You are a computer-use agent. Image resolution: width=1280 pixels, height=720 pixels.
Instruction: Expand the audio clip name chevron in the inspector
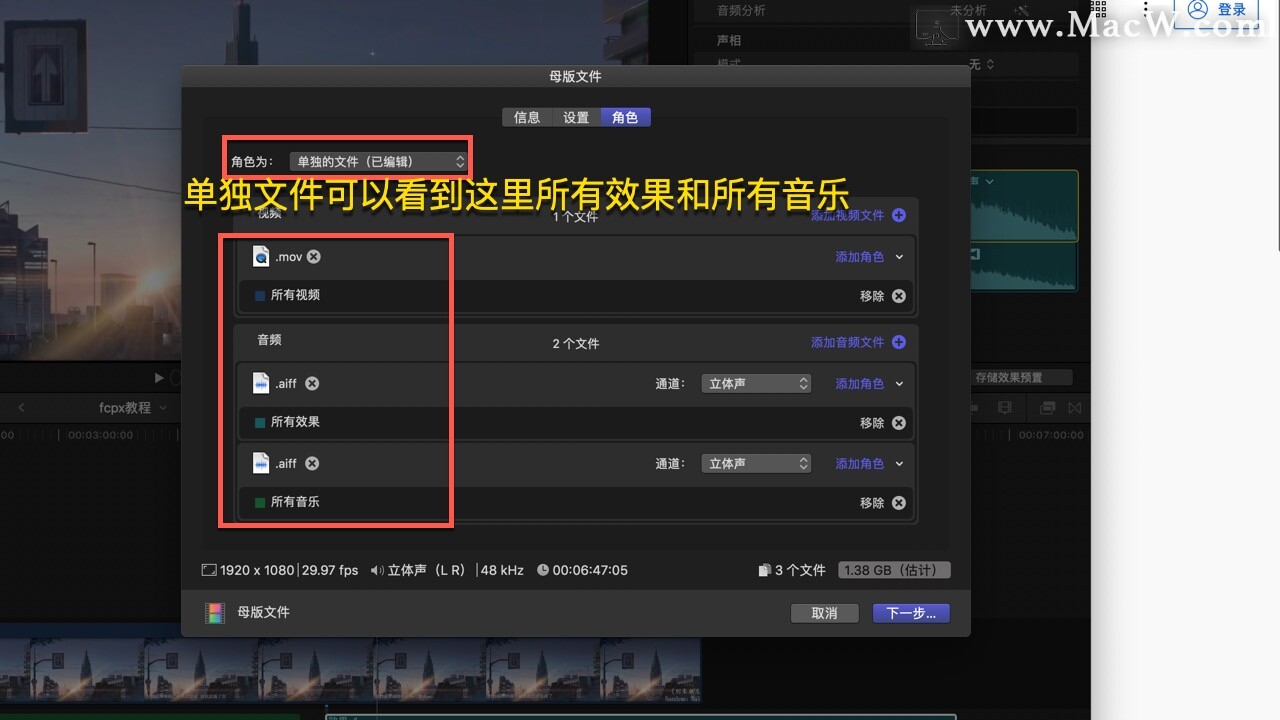tap(990, 181)
